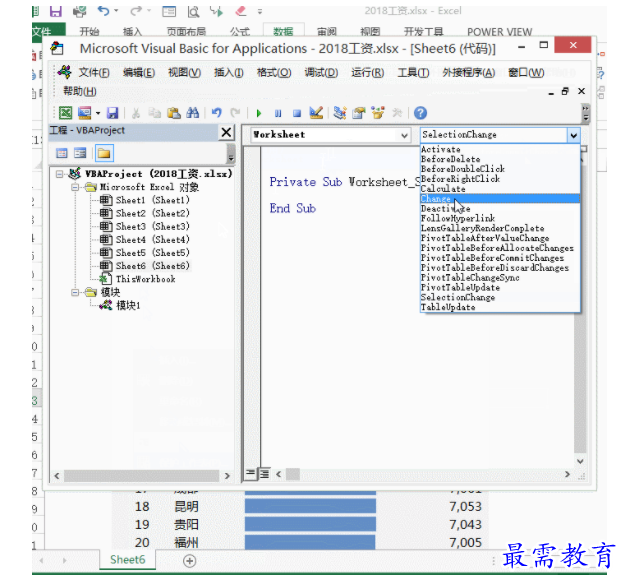The height and width of the screenshot is (587, 624).
Task: Click the View Code icon in project panel
Action: pyautogui.click(x=62, y=153)
